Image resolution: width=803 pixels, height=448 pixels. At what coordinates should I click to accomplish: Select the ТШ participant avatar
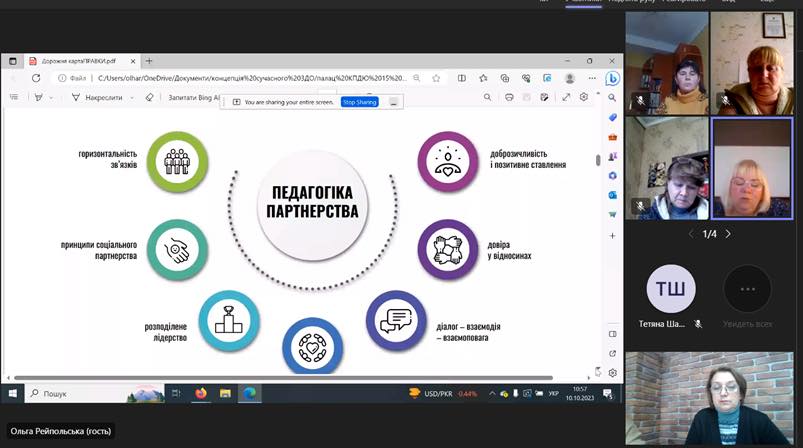[x=671, y=289]
